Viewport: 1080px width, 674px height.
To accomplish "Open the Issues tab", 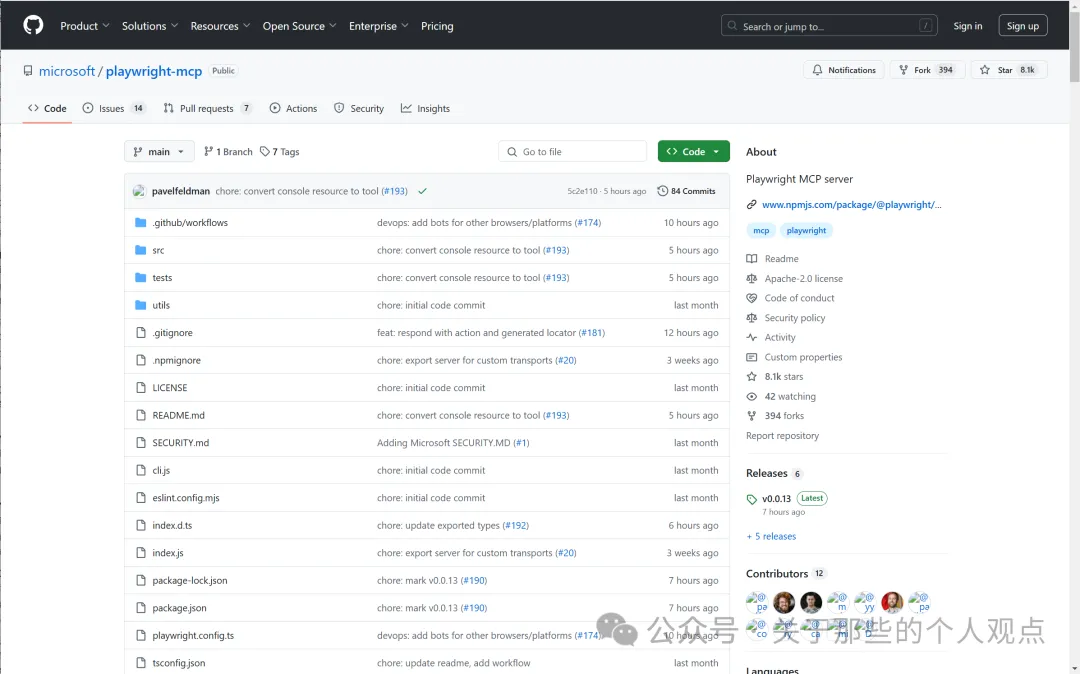I will [114, 109].
